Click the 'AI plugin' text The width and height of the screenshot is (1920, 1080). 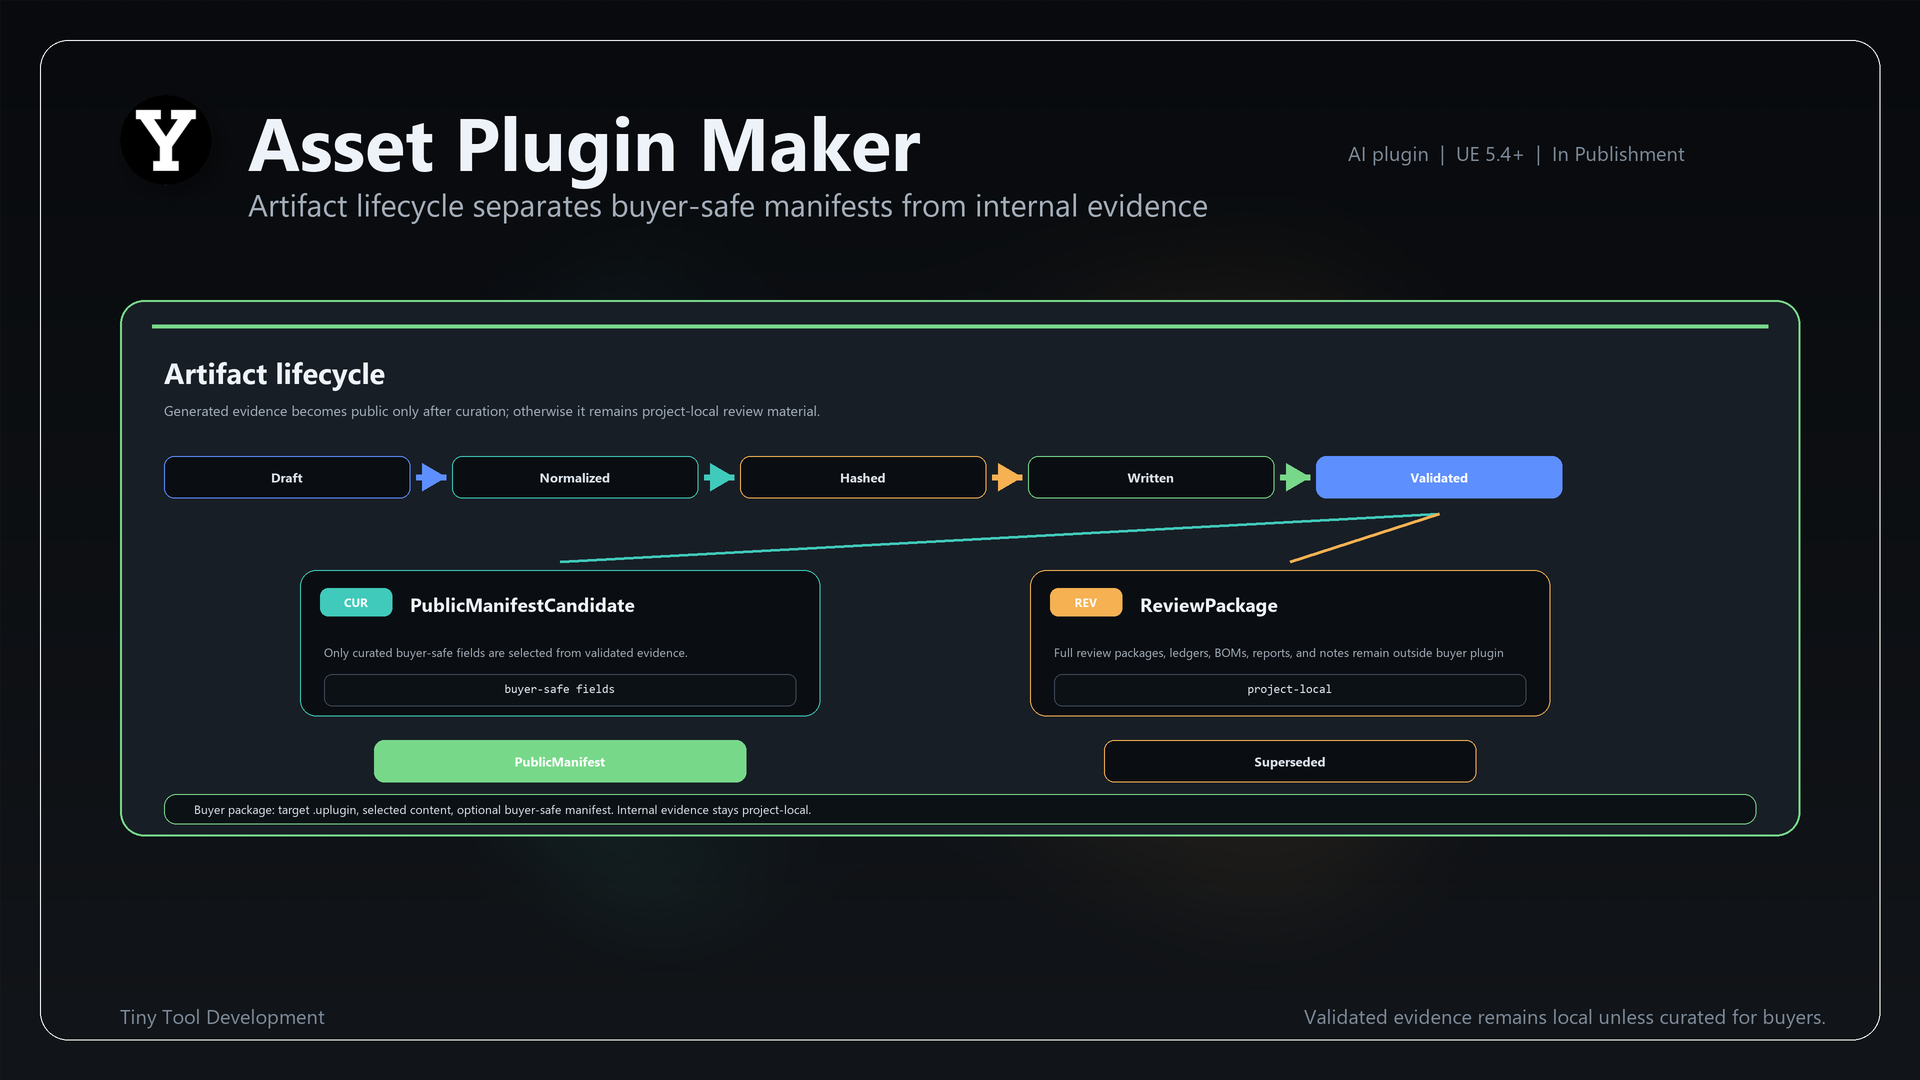(x=1388, y=154)
